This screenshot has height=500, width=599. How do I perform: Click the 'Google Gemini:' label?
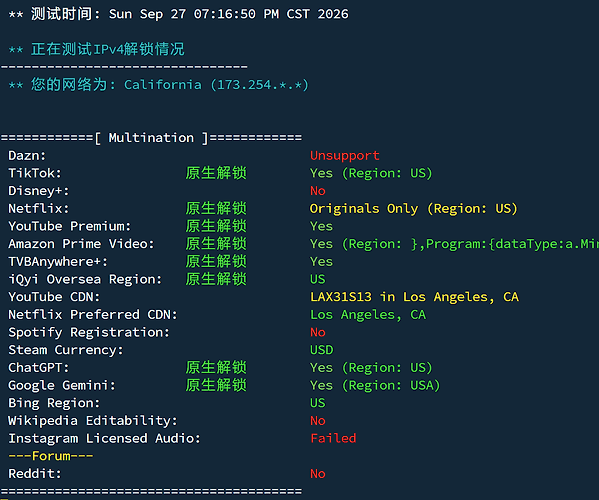tap(62, 385)
